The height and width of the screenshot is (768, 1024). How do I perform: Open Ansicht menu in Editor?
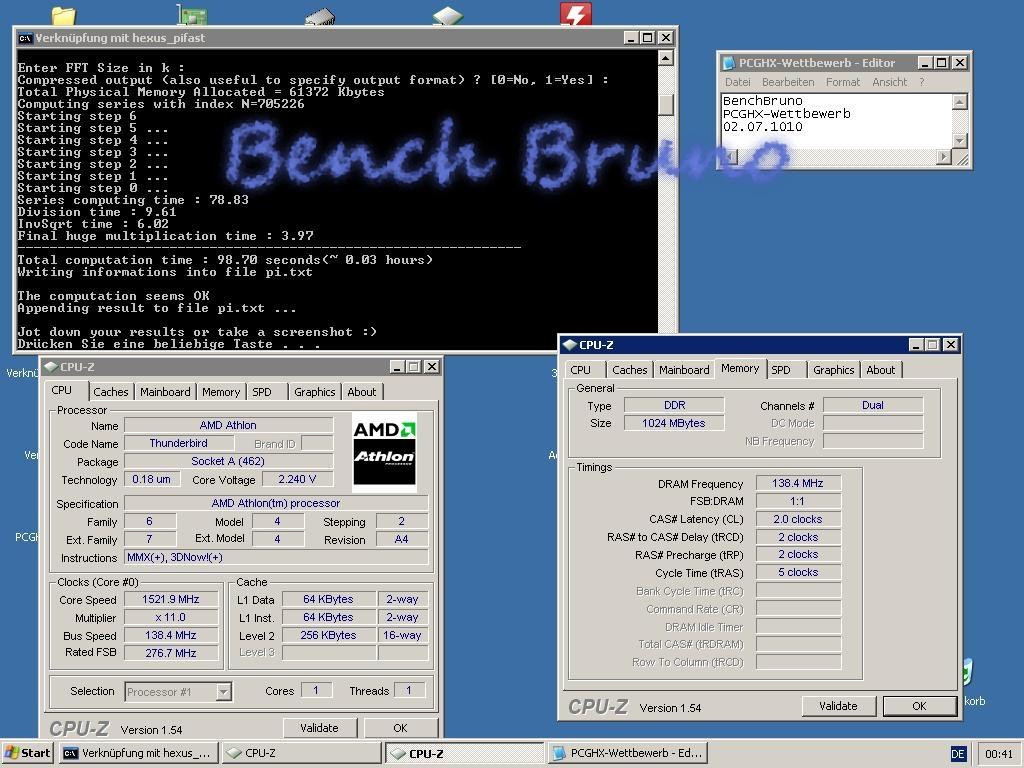889,82
